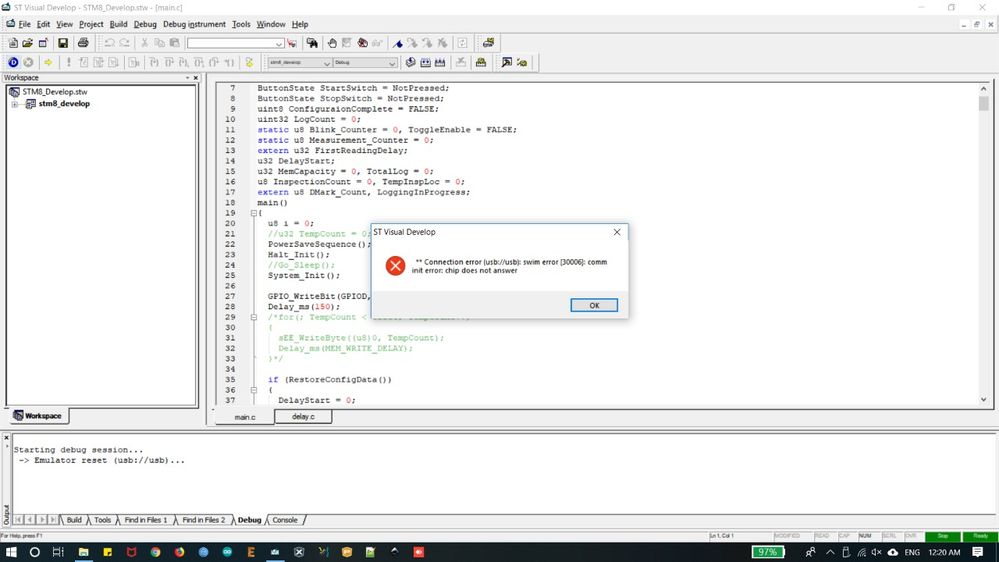Click the Open file folder icon
This screenshot has height=562, width=999.
point(27,43)
